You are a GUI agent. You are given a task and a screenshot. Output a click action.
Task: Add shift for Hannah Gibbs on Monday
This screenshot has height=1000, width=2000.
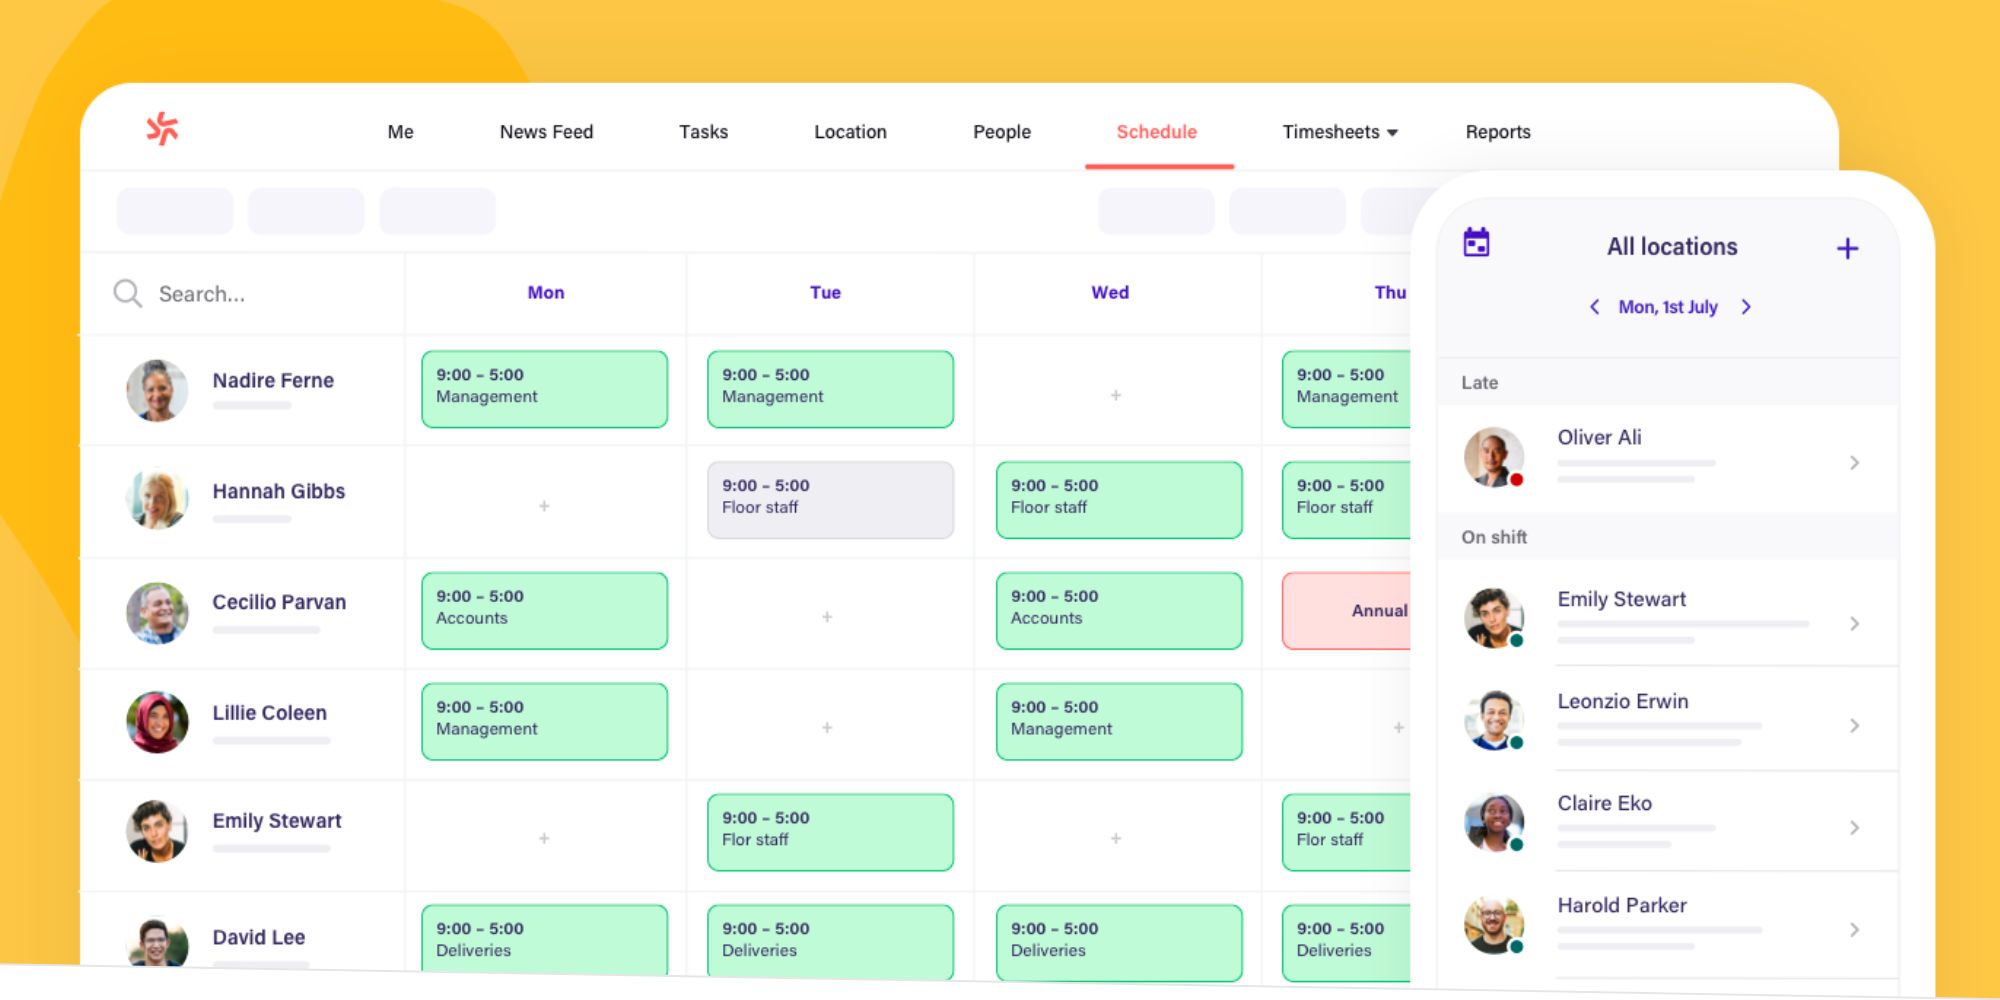click(x=544, y=507)
